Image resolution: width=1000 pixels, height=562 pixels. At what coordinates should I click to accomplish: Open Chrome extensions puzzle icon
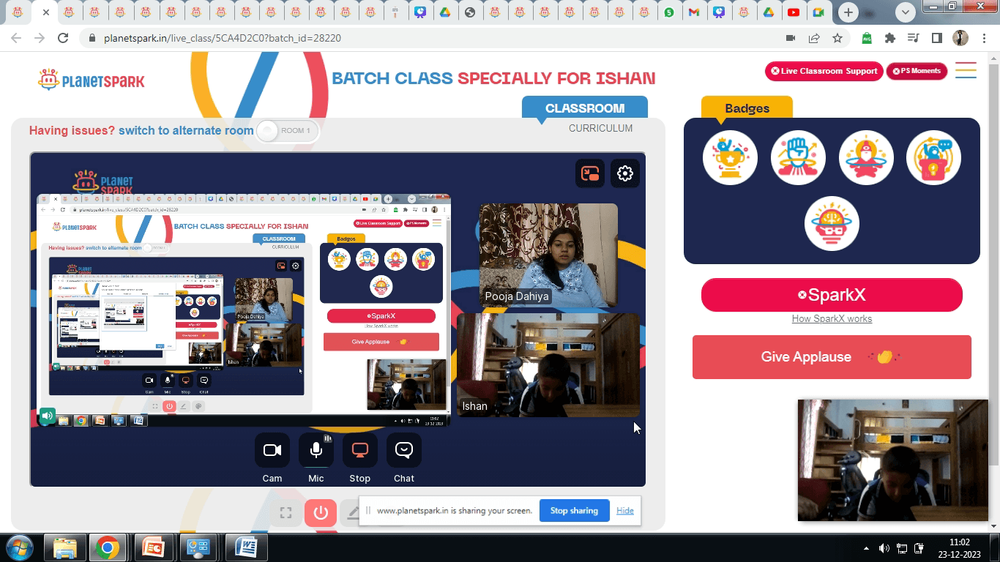tap(890, 38)
